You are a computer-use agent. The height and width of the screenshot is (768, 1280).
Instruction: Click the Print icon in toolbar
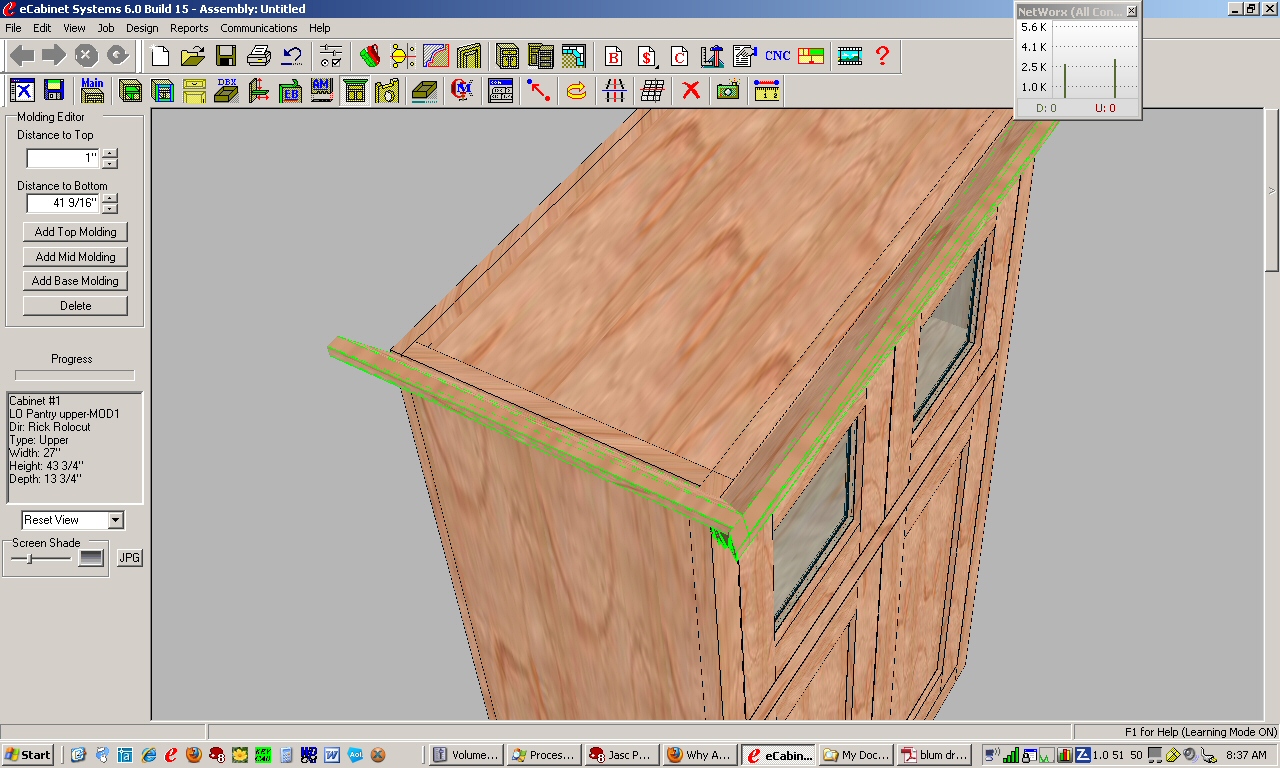(259, 56)
